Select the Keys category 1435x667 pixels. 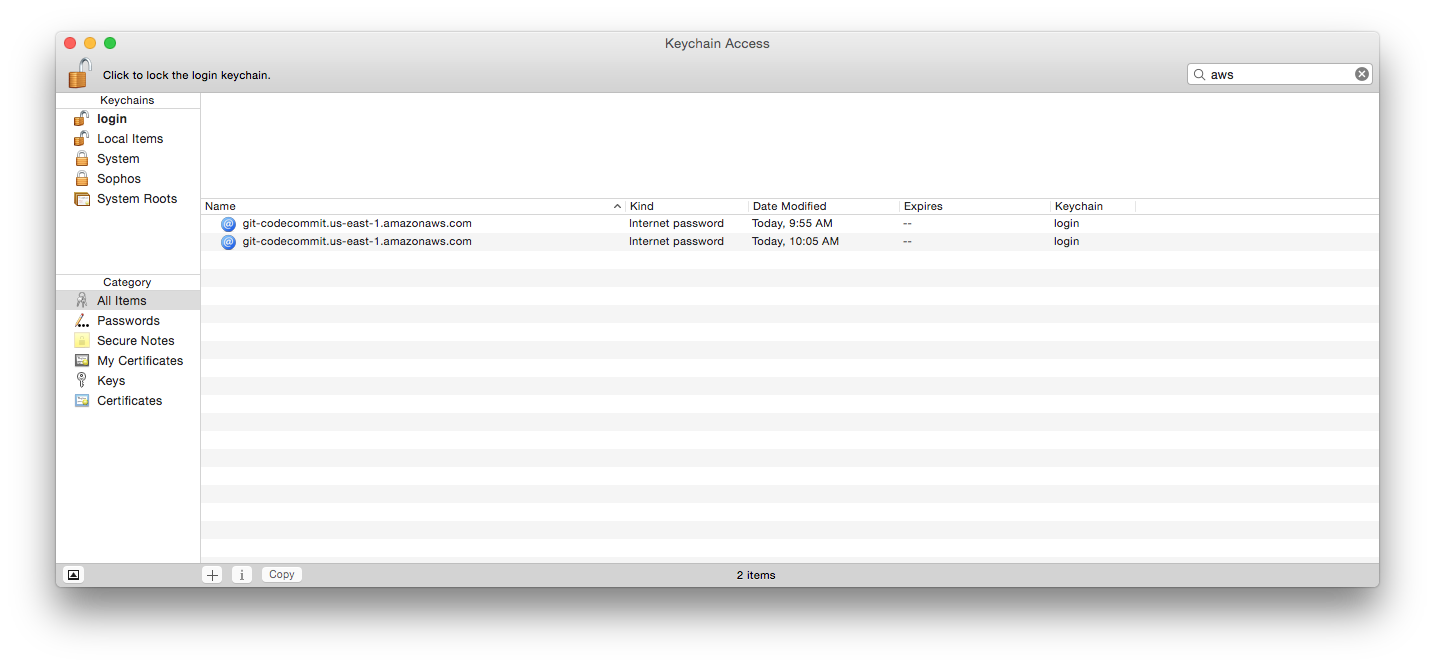111,381
